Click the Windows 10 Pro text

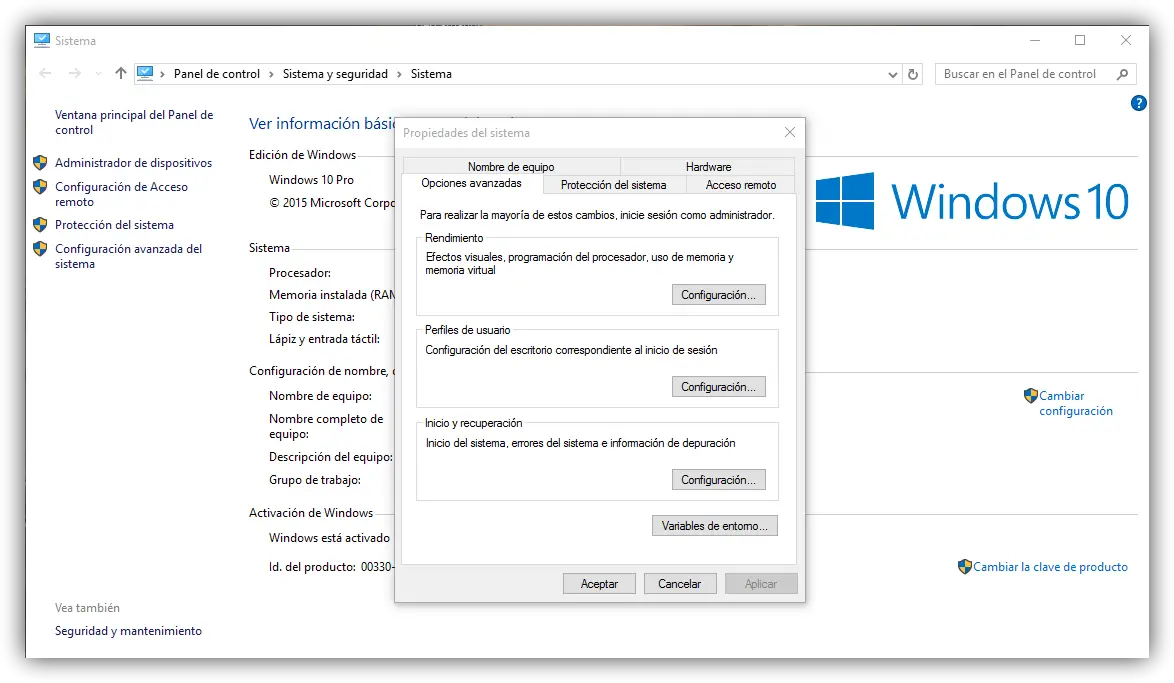311,180
